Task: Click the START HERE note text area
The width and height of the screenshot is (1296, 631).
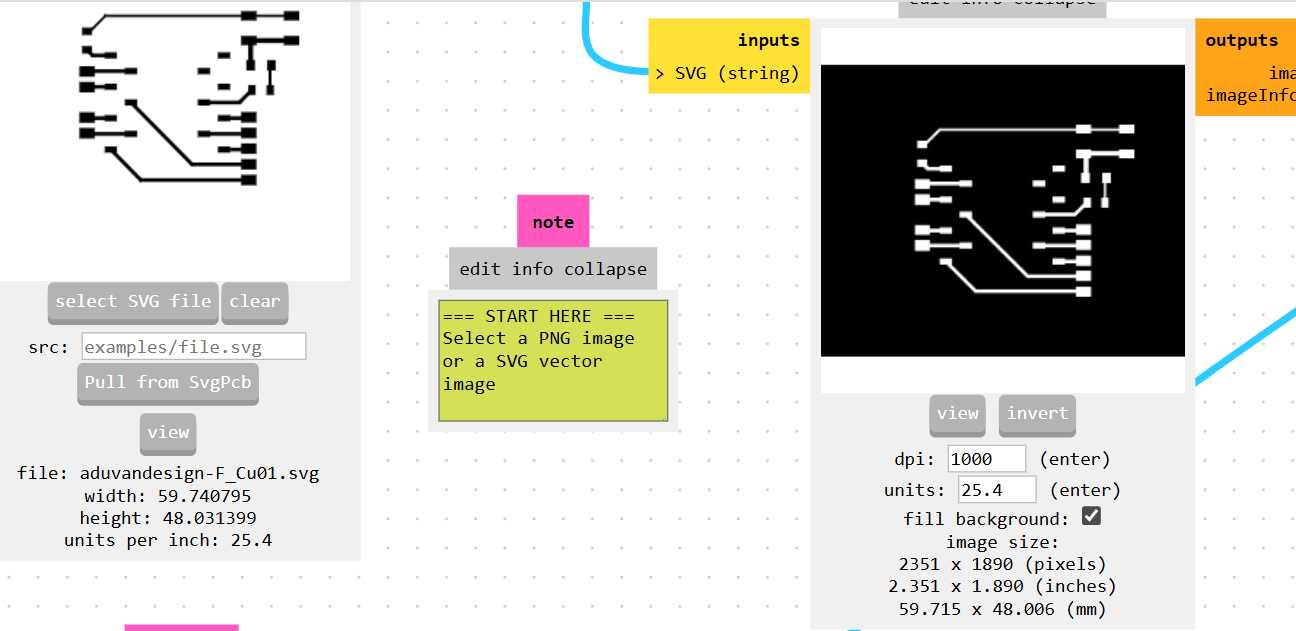Action: [x=553, y=361]
